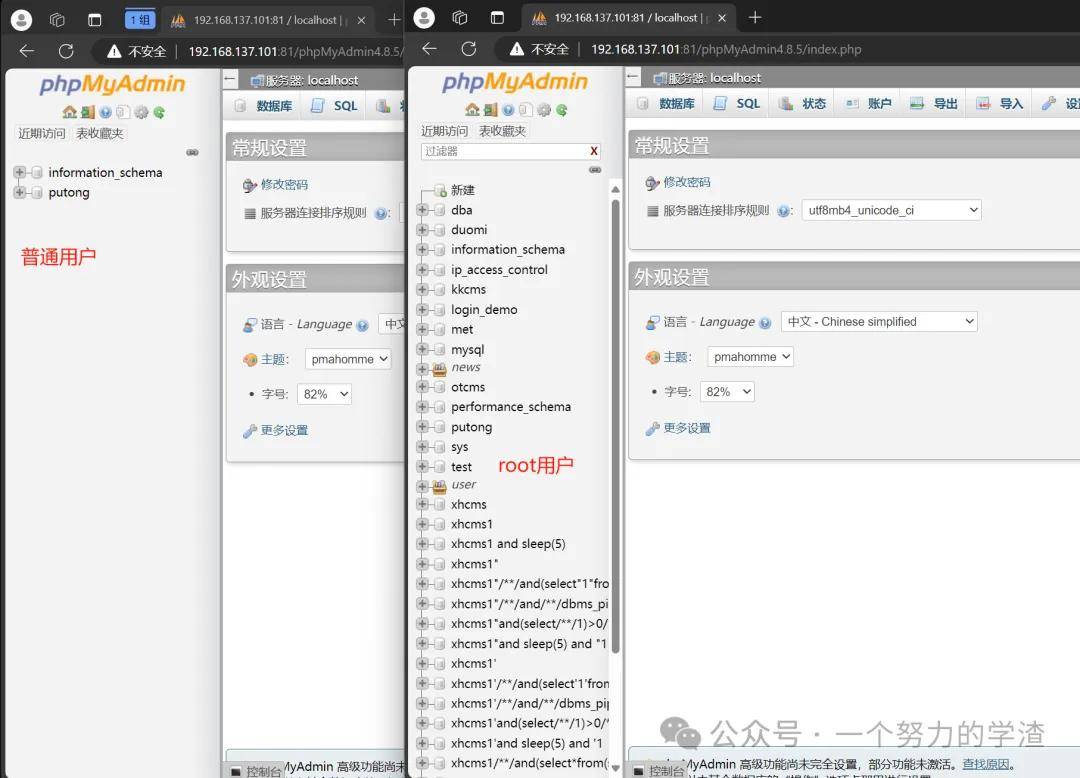Open the 状态 tab

tap(802, 103)
